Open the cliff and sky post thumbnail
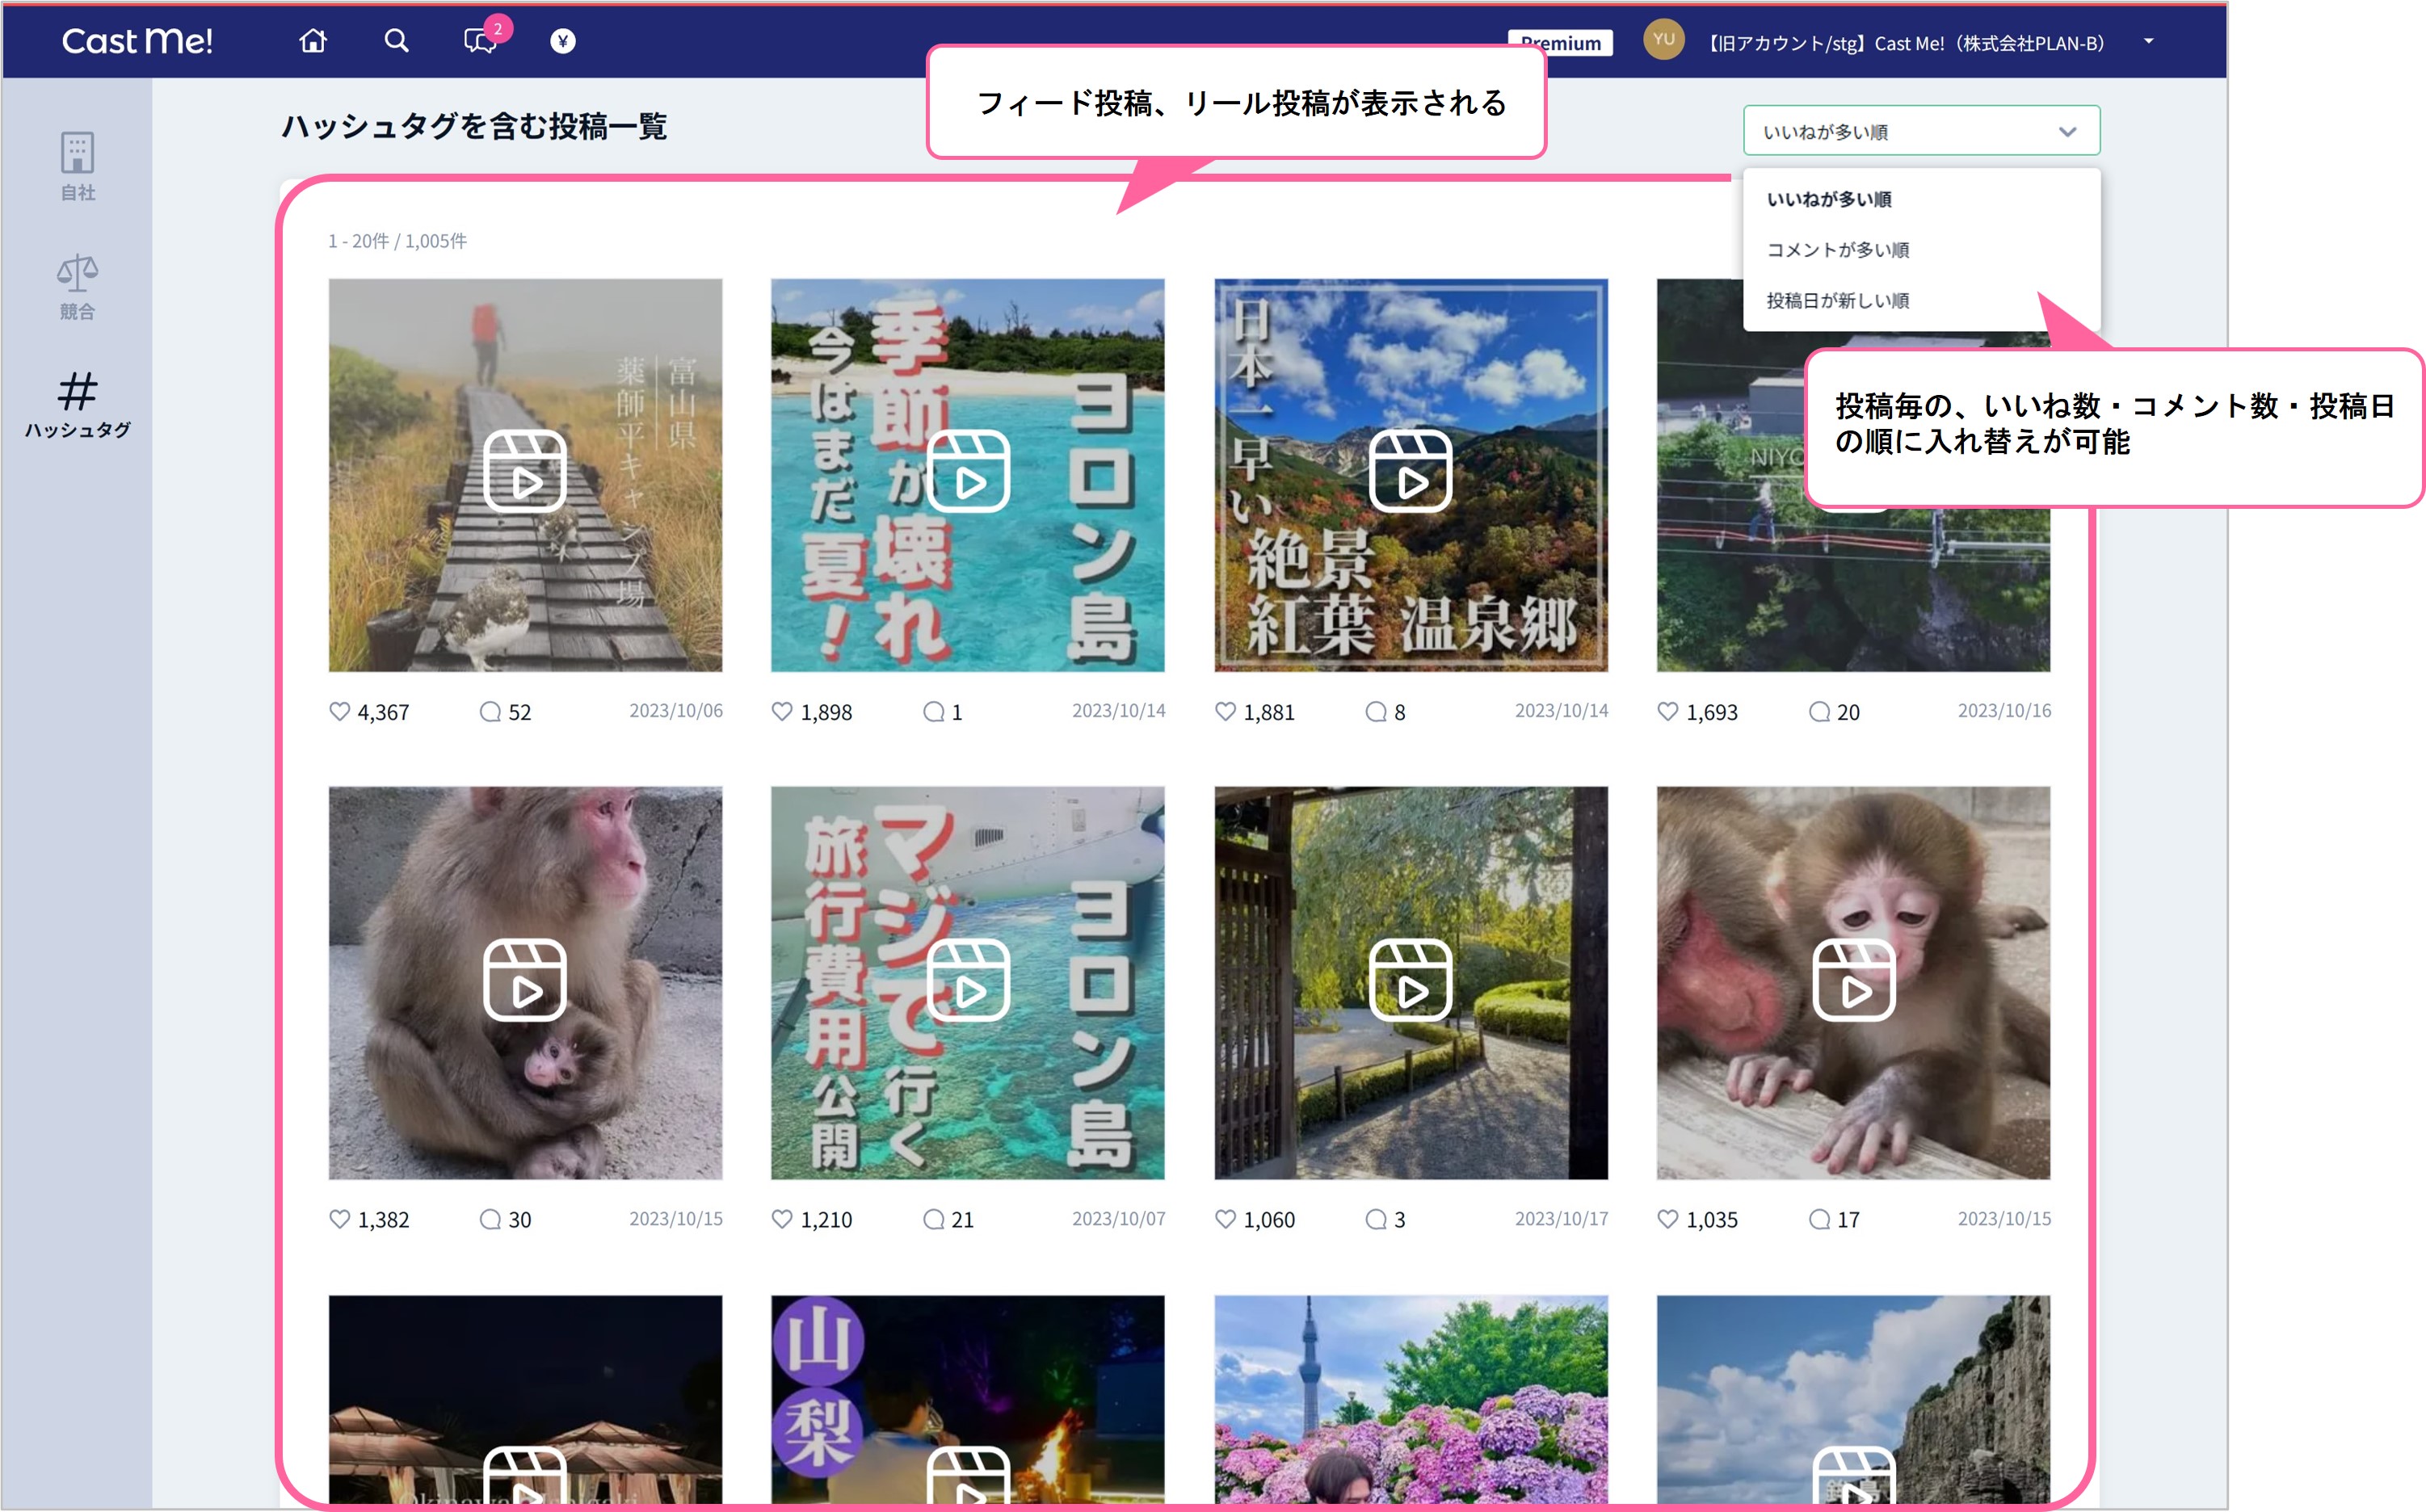This screenshot has width=2426, height=1512. 1853,1399
